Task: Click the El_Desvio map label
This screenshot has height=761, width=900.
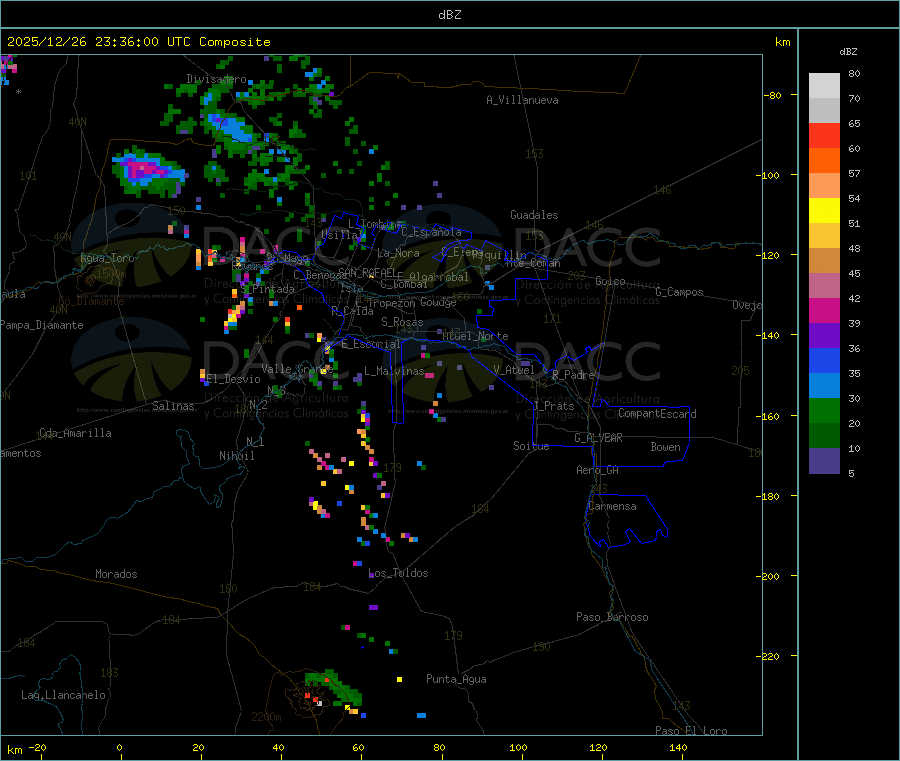Action: pyautogui.click(x=234, y=379)
